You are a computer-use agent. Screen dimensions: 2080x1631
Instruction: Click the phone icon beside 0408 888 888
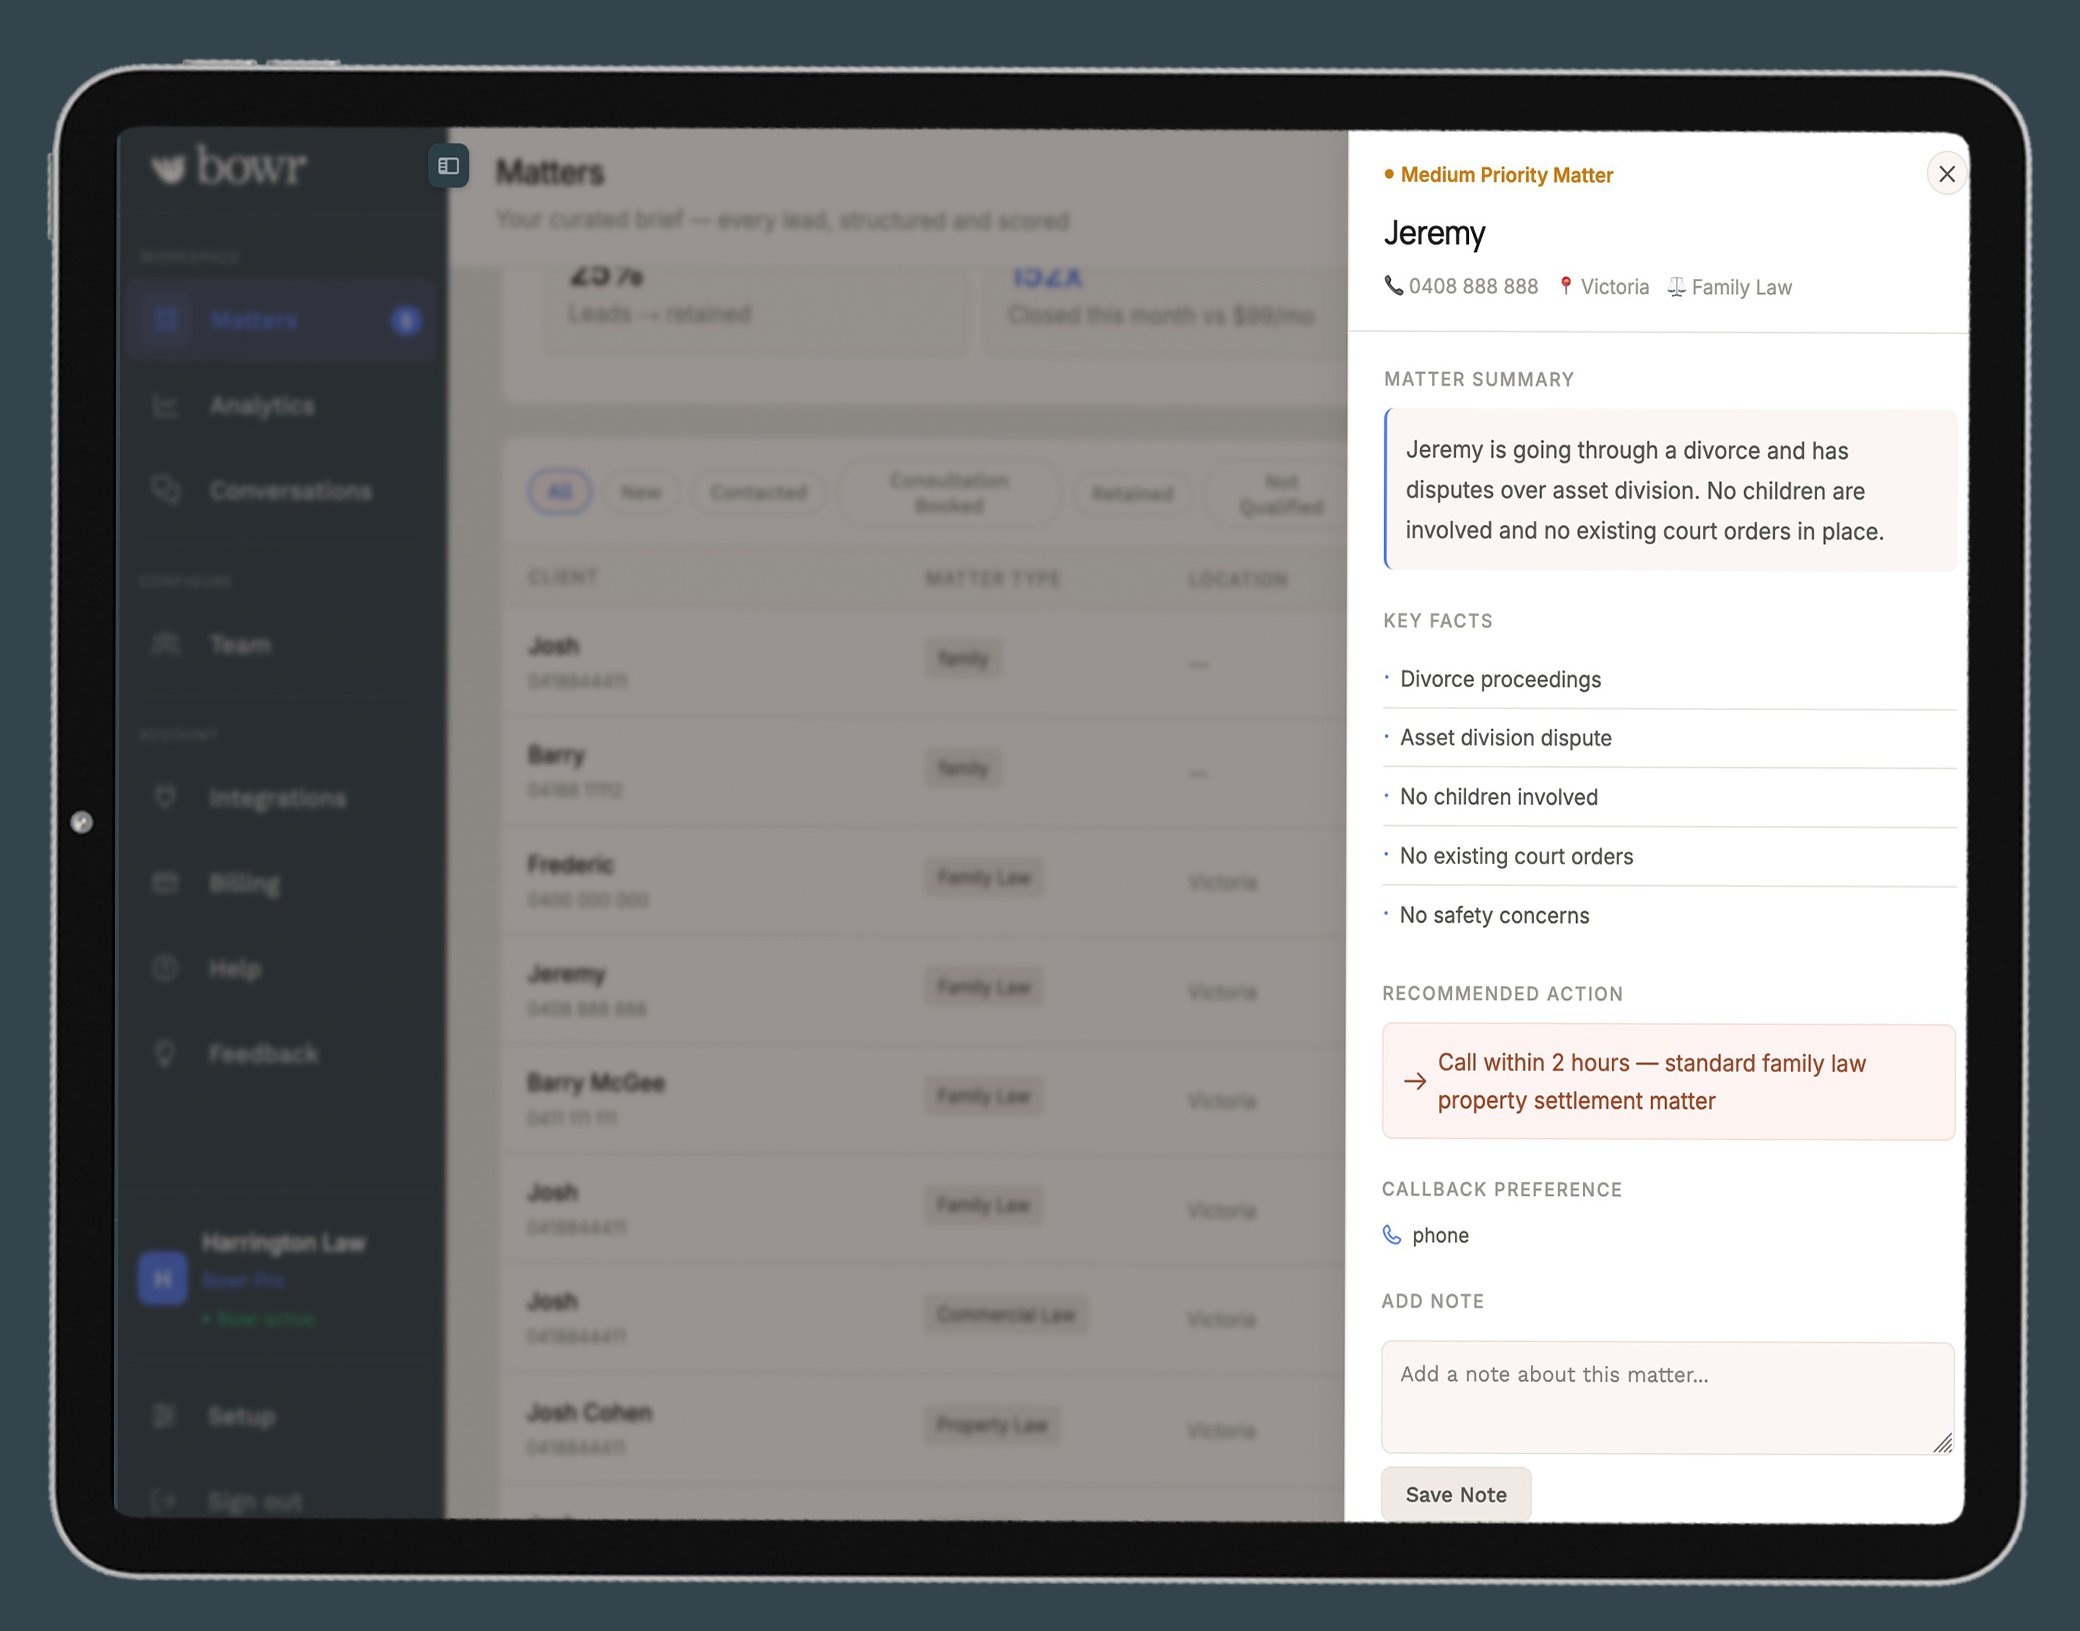coord(1393,286)
